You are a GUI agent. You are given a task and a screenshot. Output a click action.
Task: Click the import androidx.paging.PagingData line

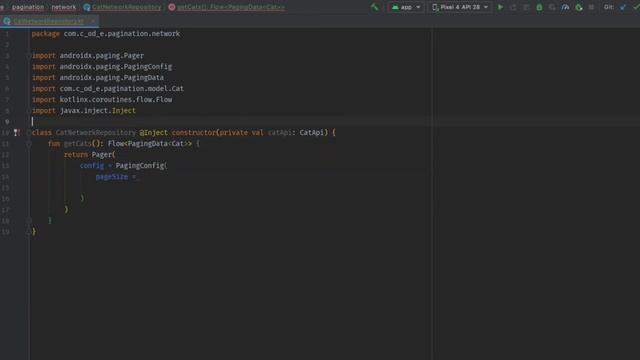tap(98, 78)
